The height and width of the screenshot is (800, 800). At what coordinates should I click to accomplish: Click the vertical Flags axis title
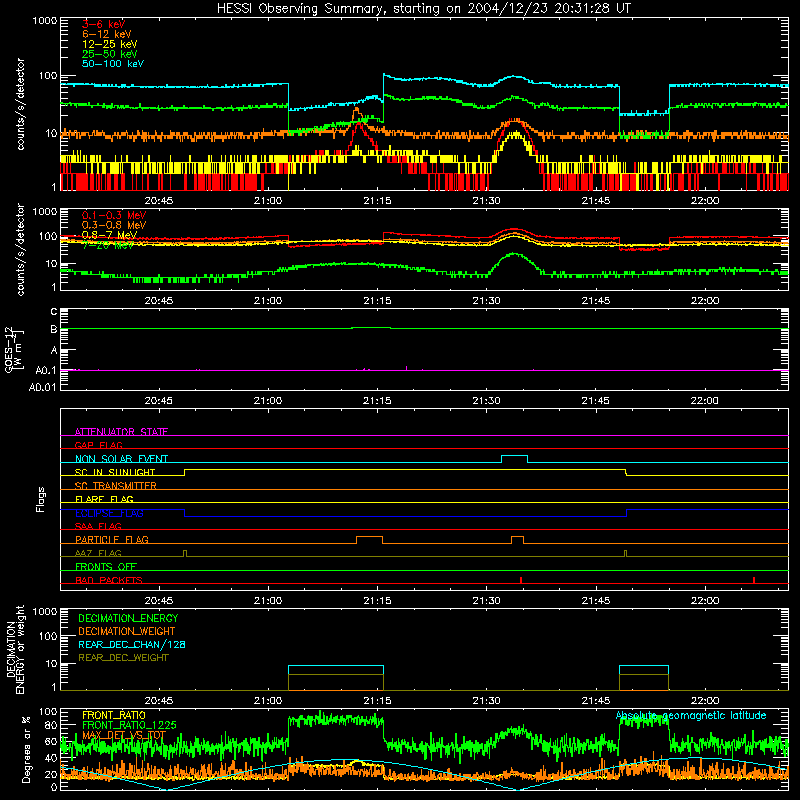click(40, 499)
